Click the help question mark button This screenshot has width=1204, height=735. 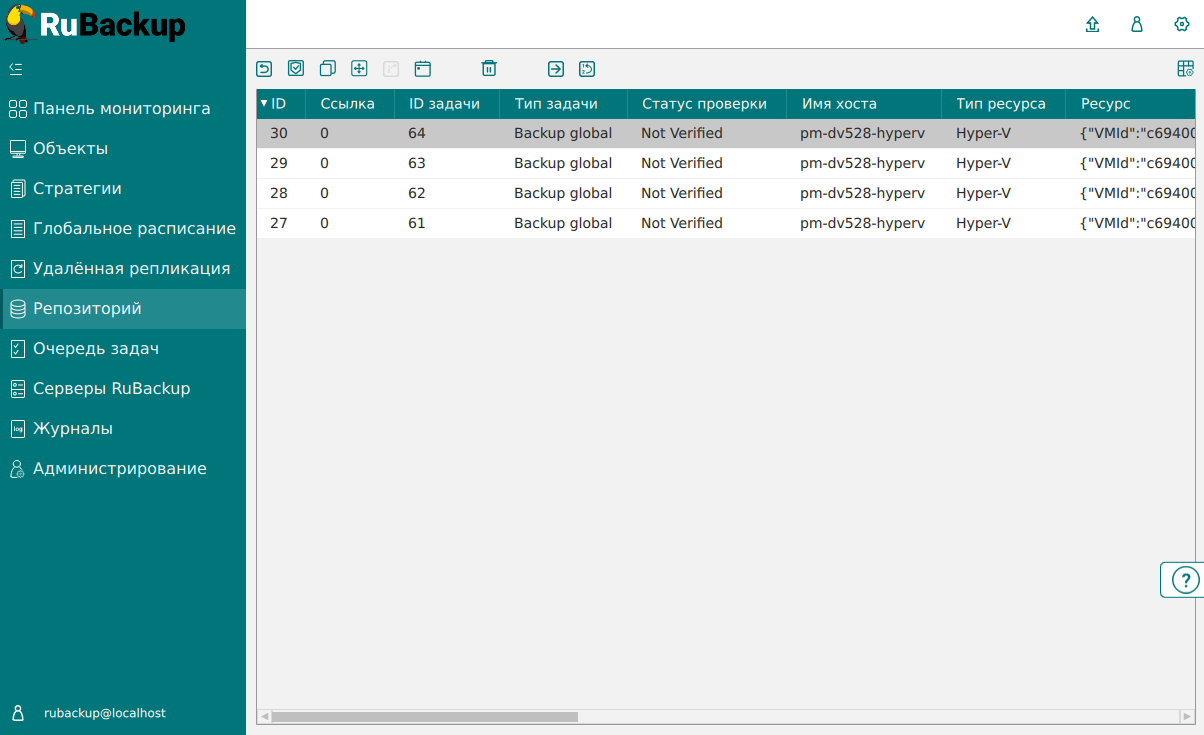tap(1184, 580)
